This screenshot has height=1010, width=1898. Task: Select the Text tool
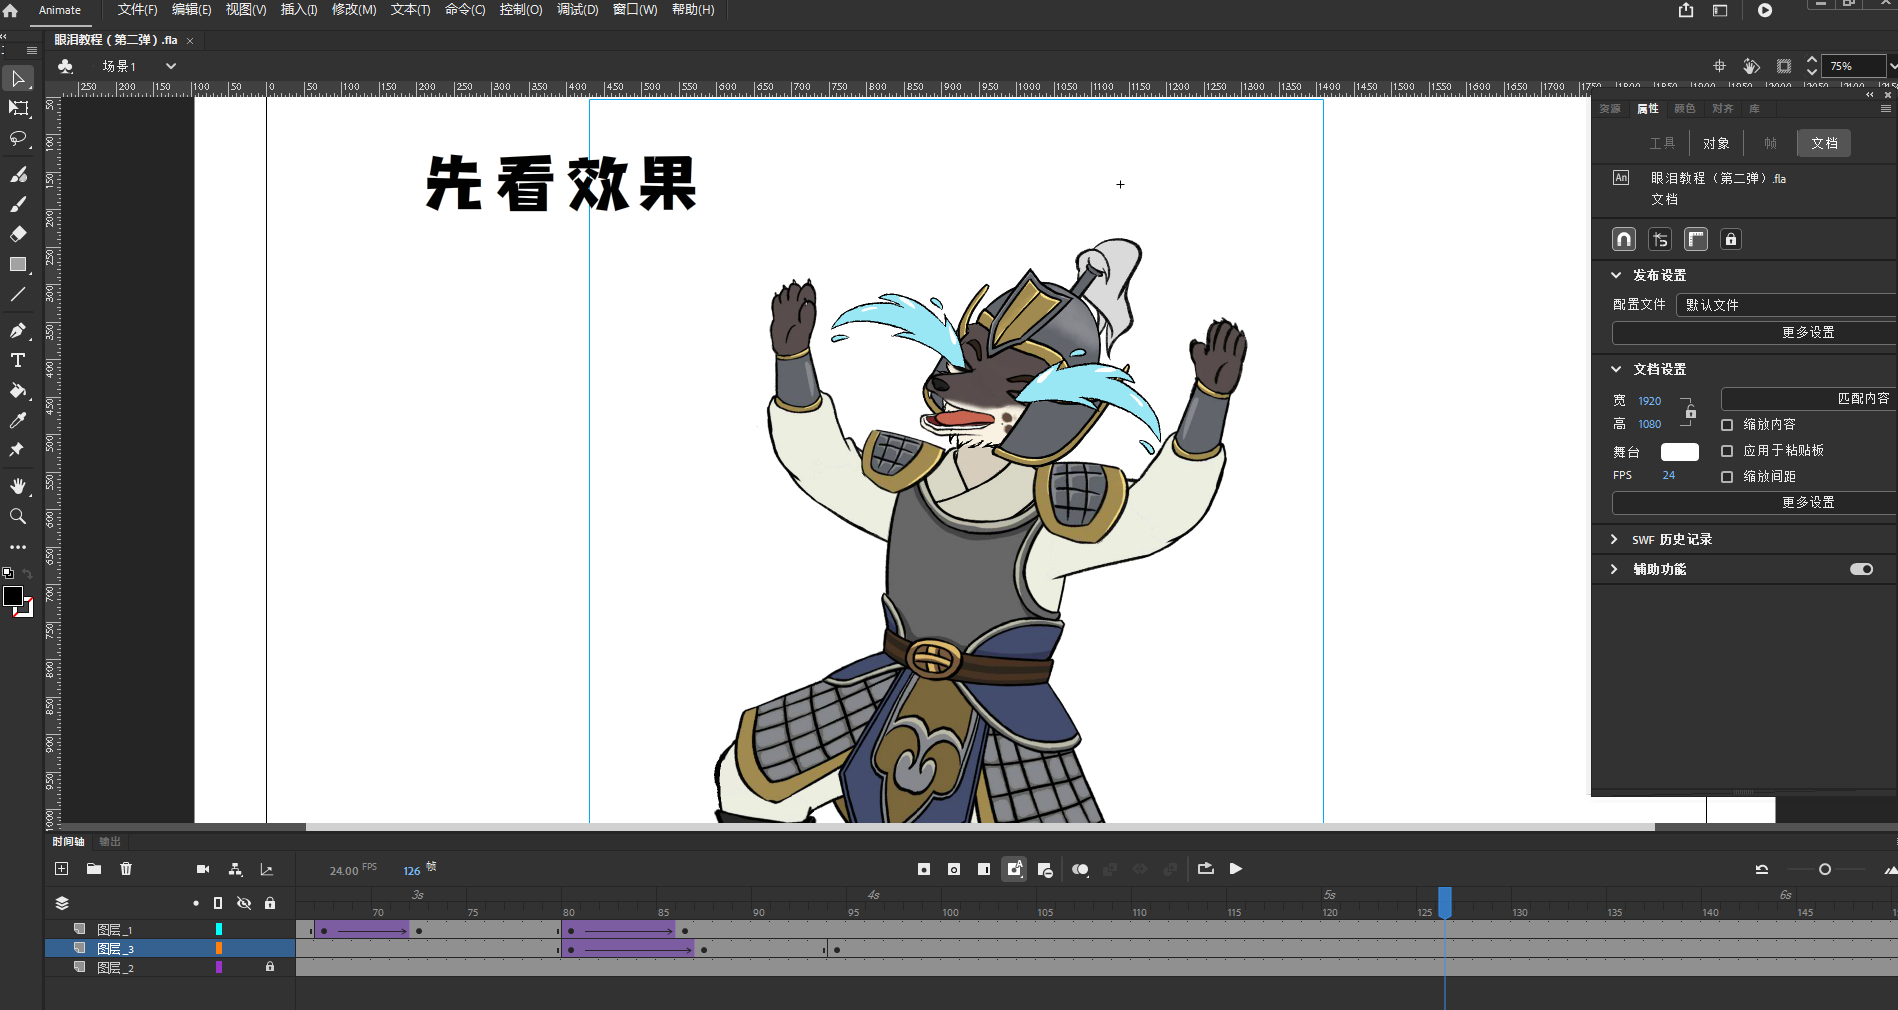tap(18, 360)
